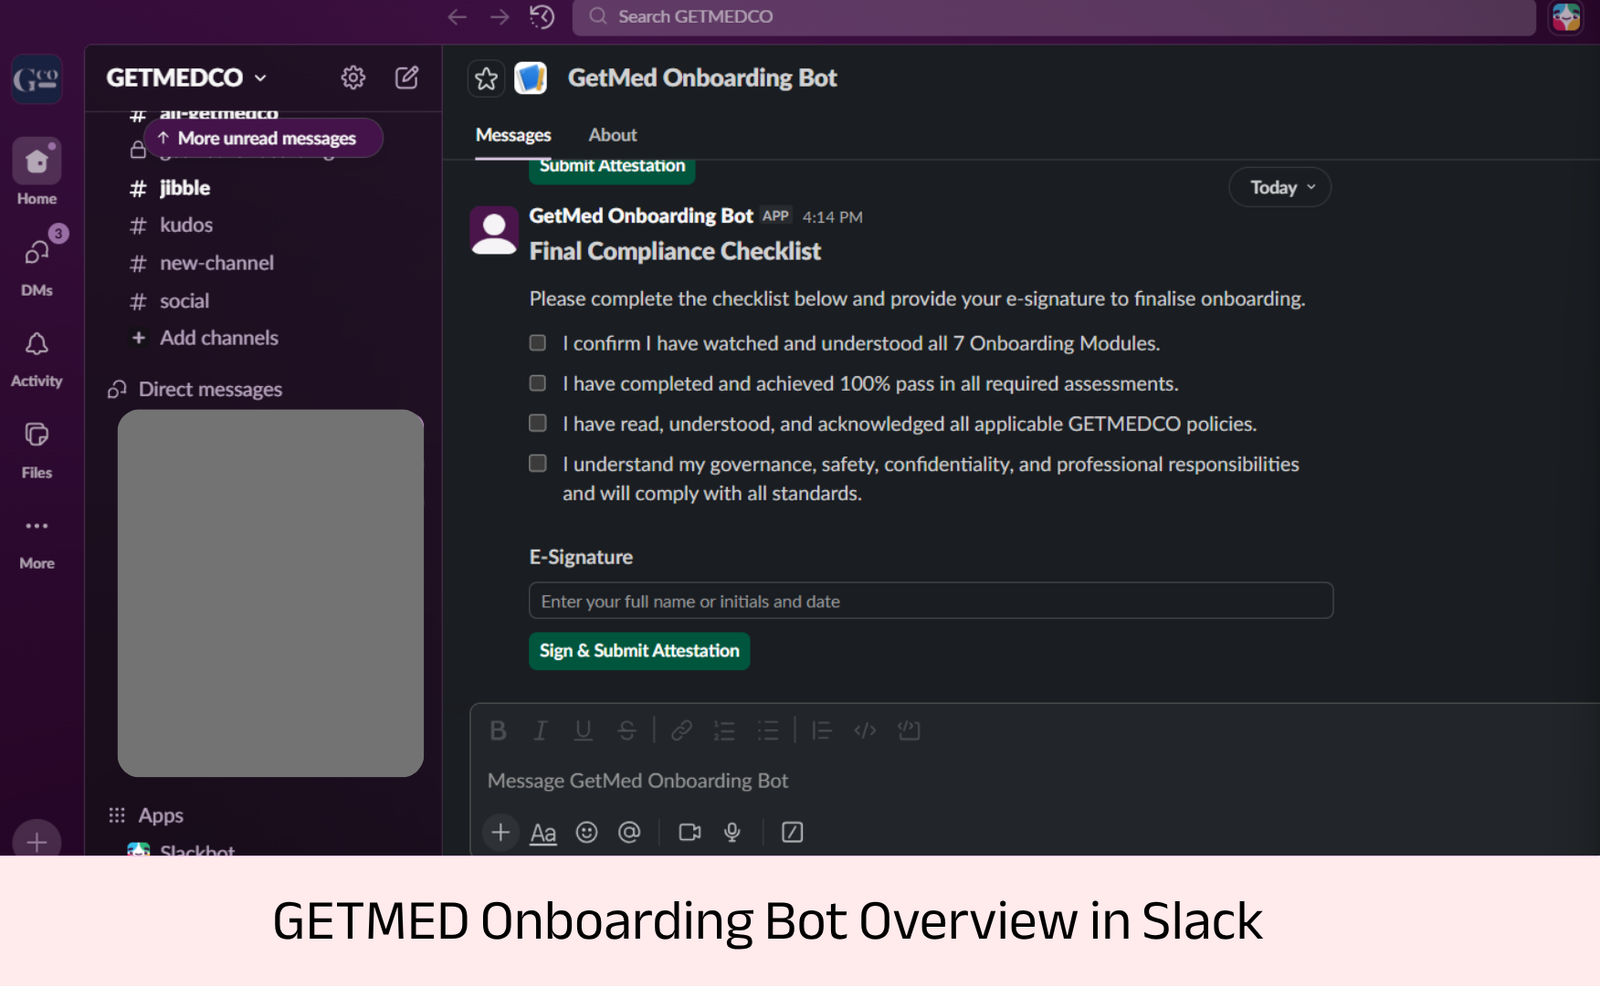1600x986 pixels.
Task: Click the E-Signature name input field
Action: coord(930,601)
